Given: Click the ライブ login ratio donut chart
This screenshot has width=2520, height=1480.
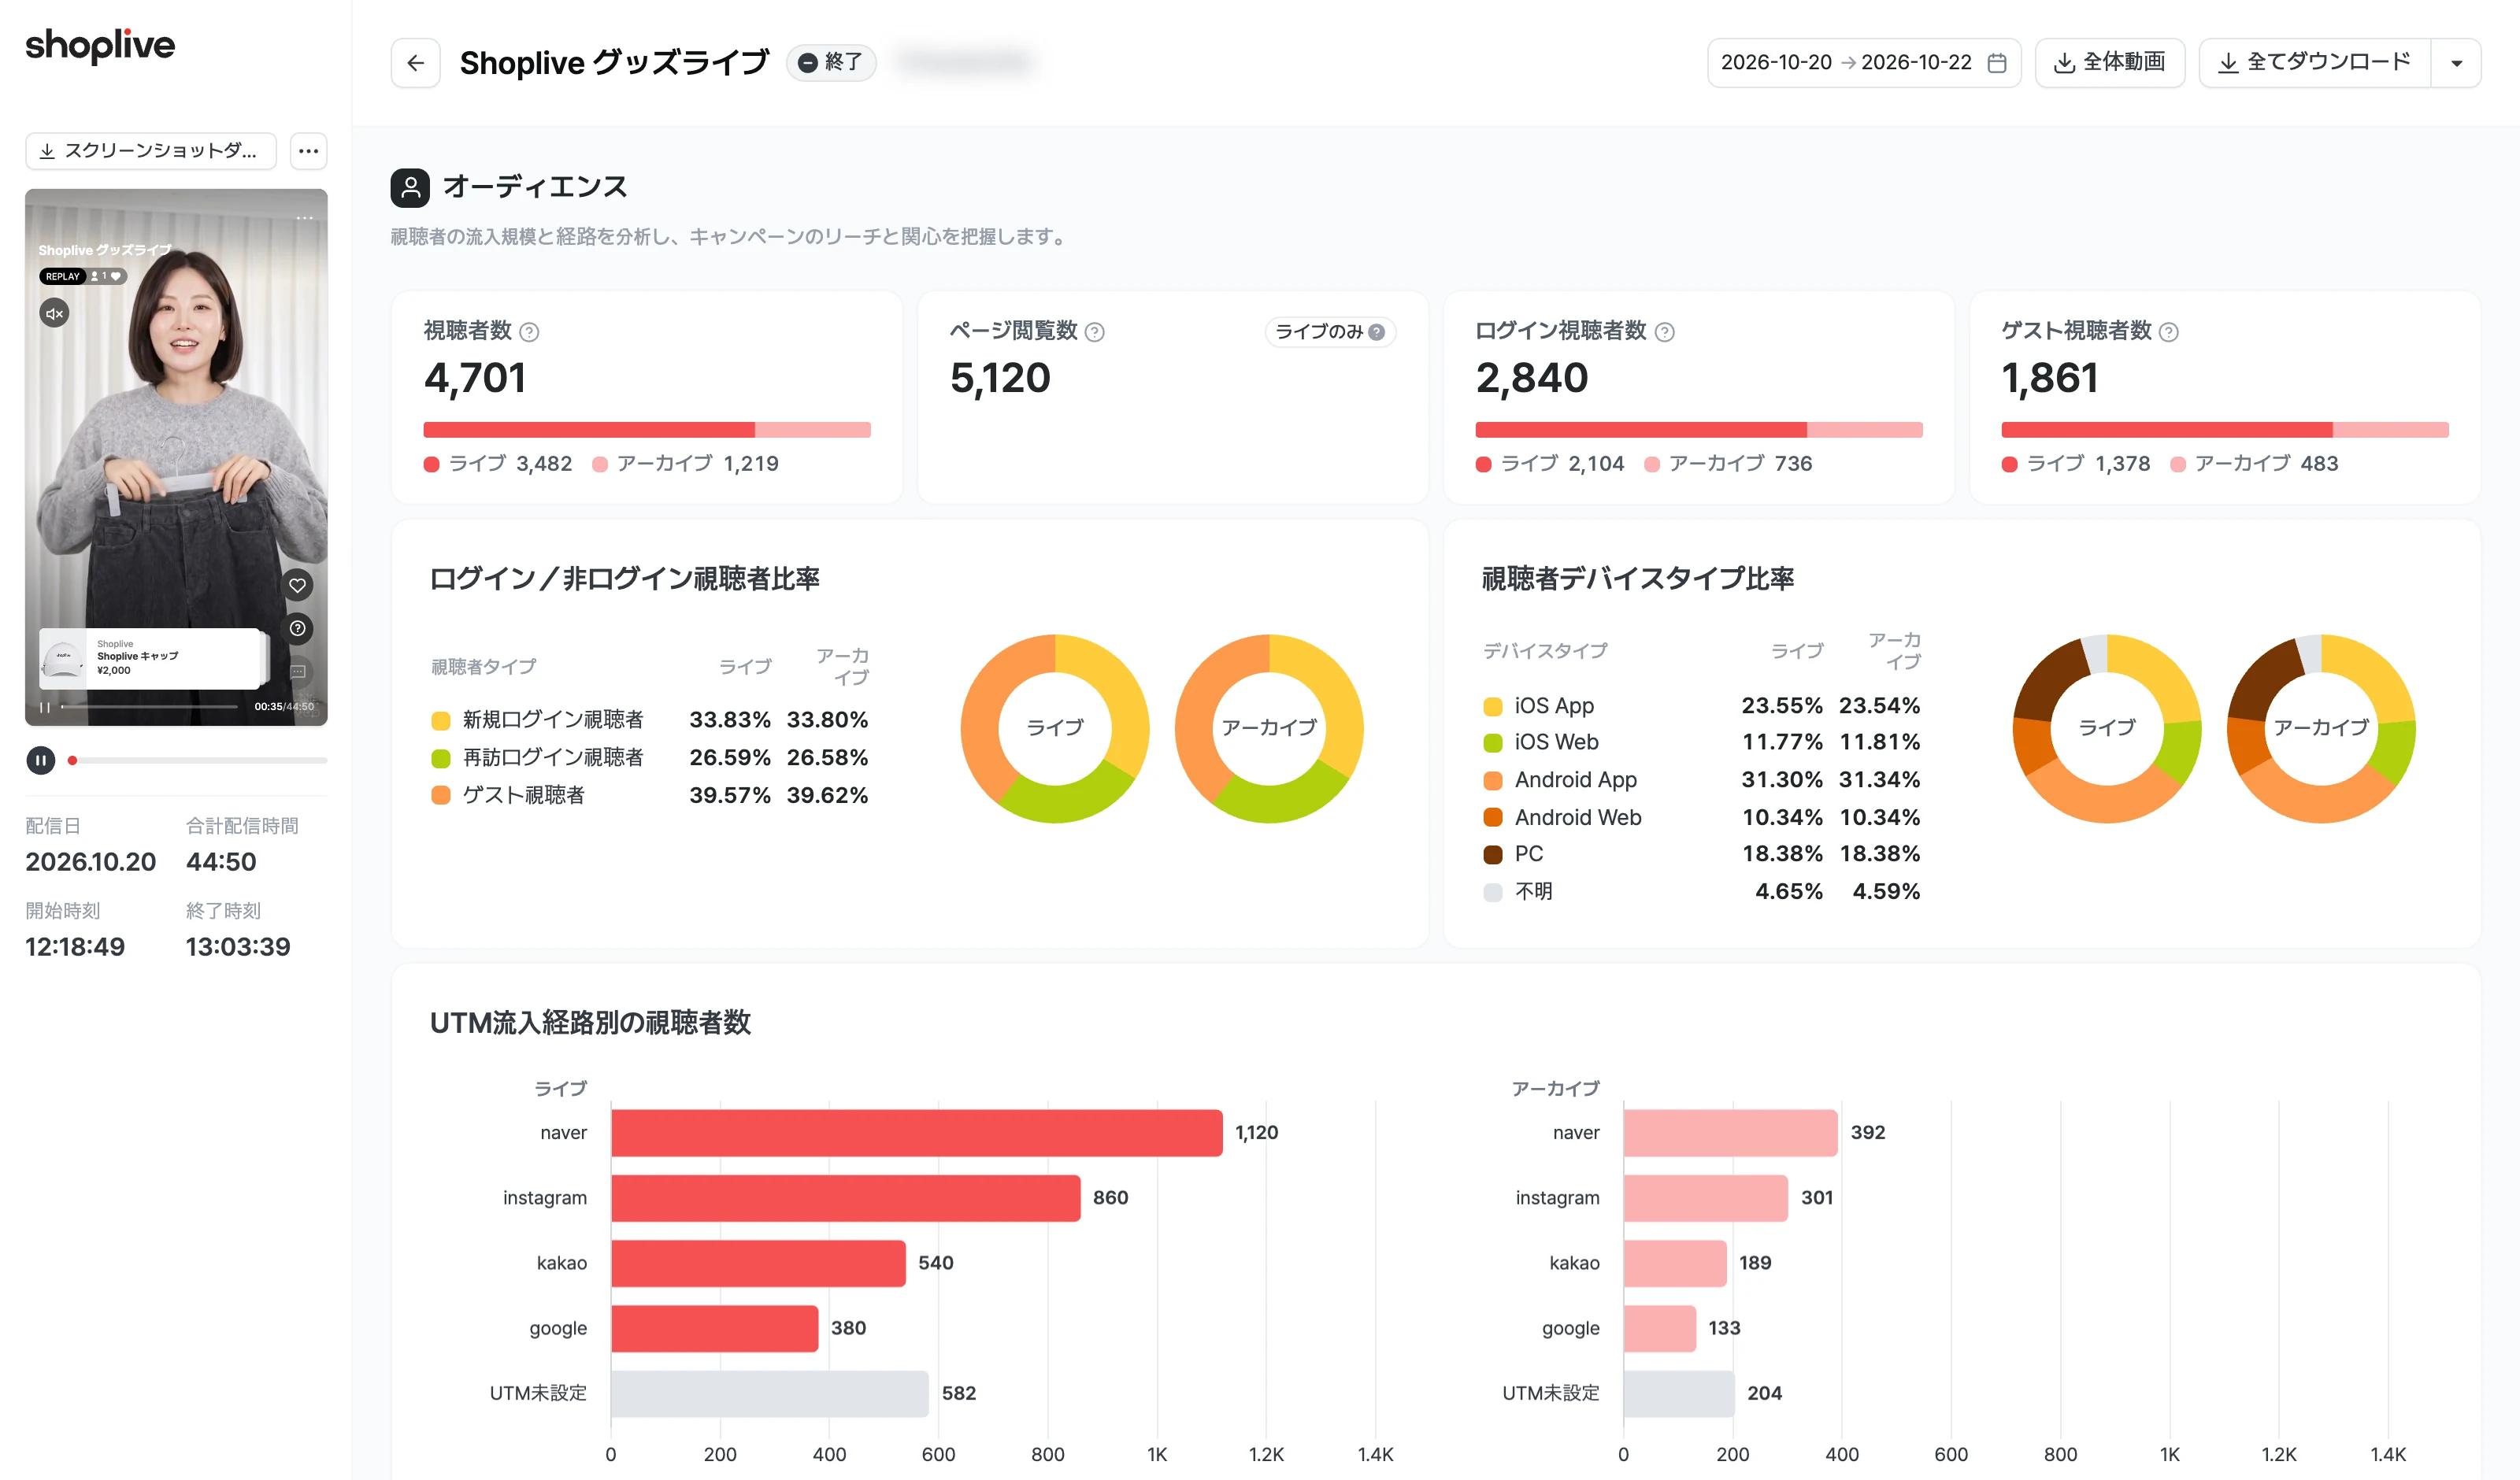Looking at the screenshot, I should pyautogui.click(x=1055, y=728).
